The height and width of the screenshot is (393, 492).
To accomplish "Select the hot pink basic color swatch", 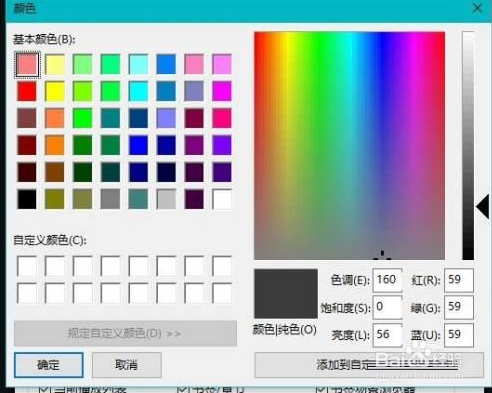I will 222,118.
